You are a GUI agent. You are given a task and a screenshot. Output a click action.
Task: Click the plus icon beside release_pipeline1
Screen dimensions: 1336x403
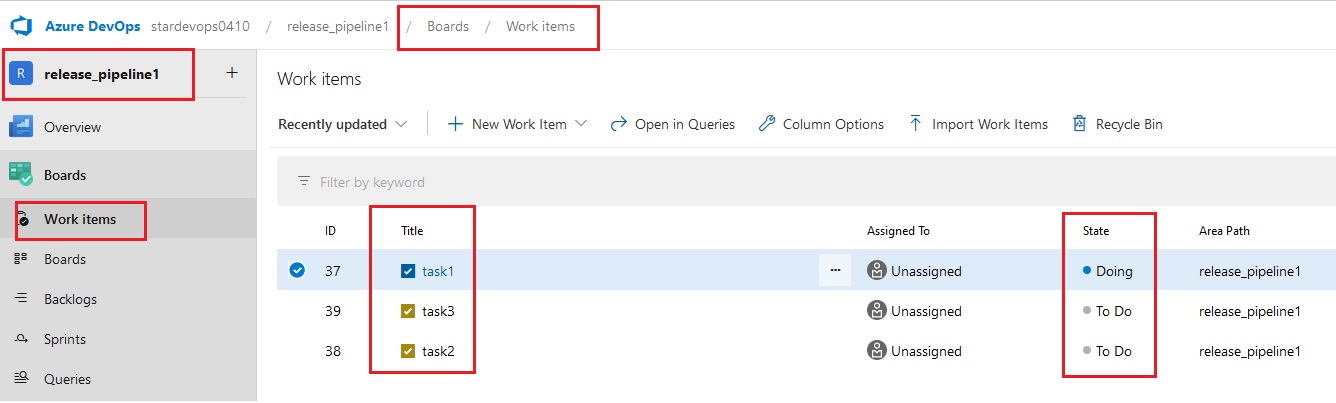[x=232, y=73]
